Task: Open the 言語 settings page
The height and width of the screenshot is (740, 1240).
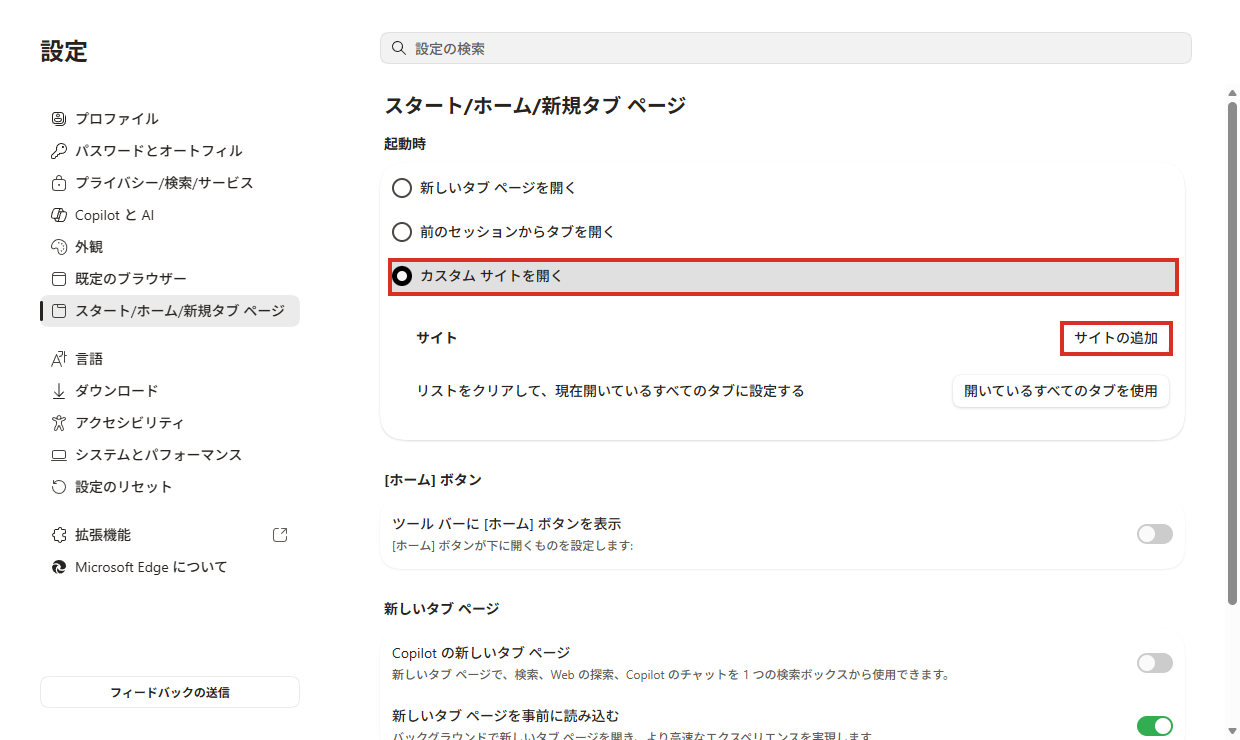Action: 170,359
